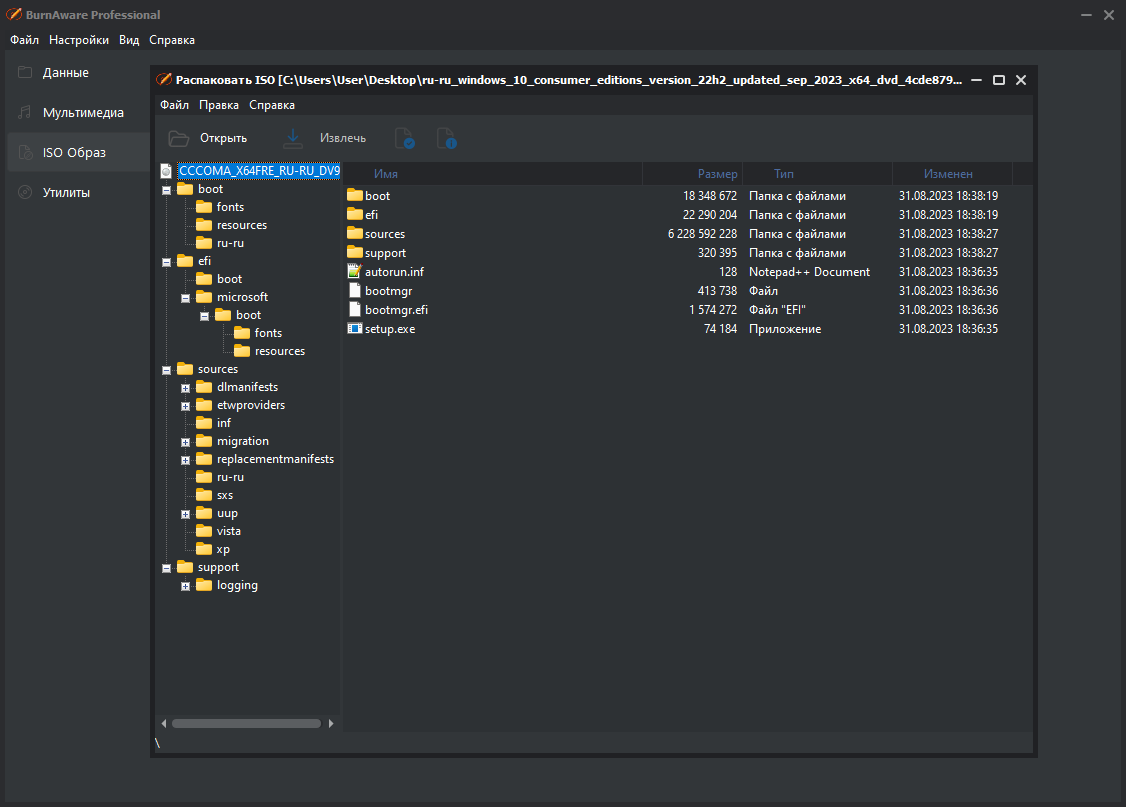Expand the dlmanifests folder node

185,388
